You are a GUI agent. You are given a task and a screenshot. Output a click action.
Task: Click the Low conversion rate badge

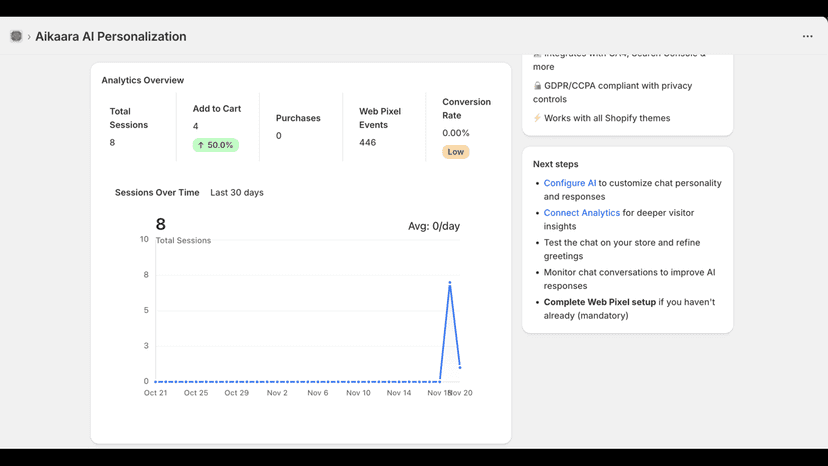click(x=456, y=152)
